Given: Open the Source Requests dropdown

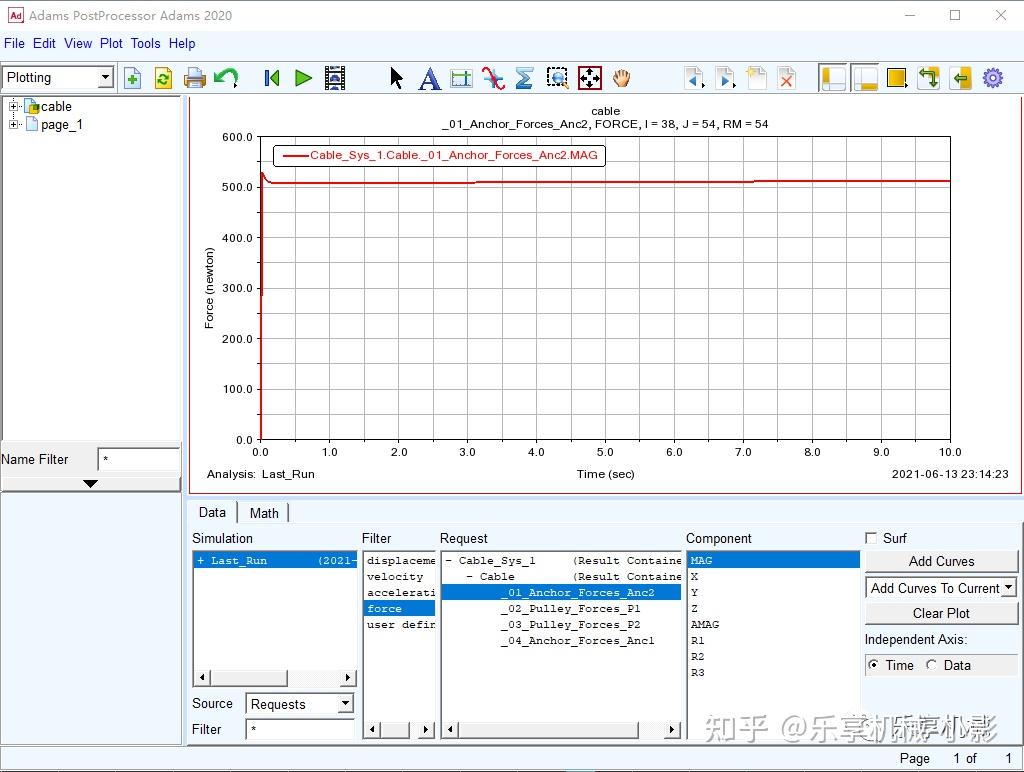Looking at the screenshot, I should click(x=344, y=704).
